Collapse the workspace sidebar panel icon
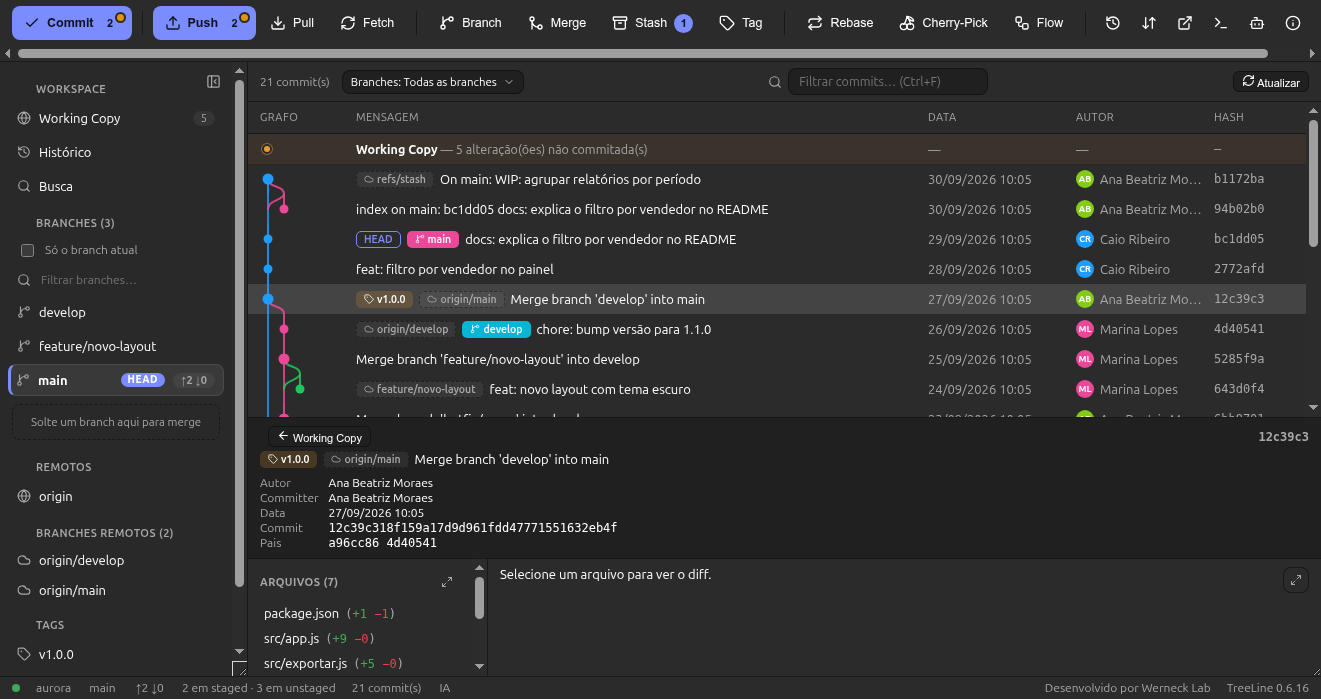The height and width of the screenshot is (699, 1321). pyautogui.click(x=213, y=82)
